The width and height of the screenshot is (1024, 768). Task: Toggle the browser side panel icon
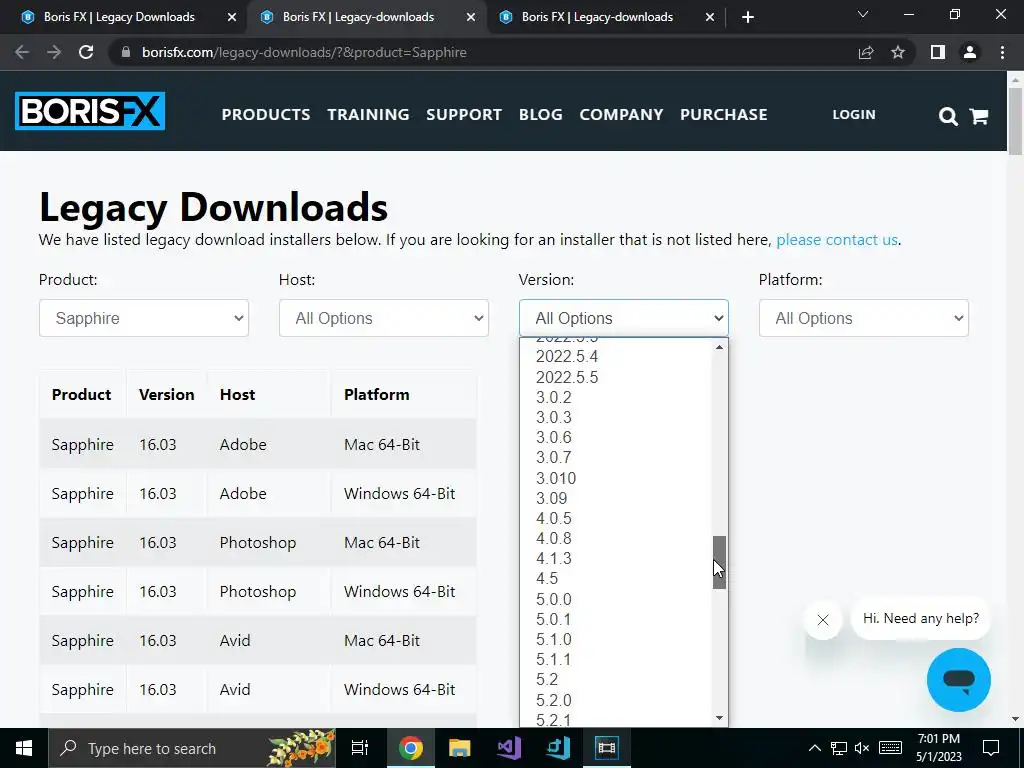pyautogui.click(x=938, y=52)
